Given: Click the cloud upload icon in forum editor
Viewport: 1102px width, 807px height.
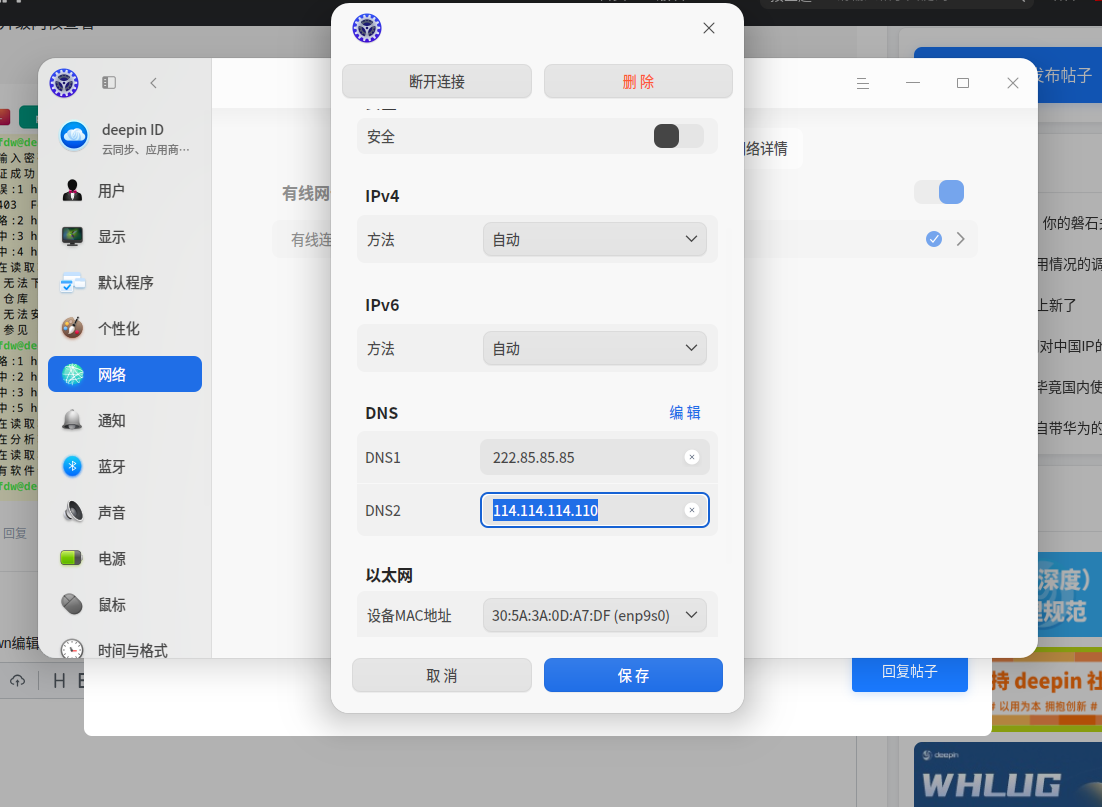Looking at the screenshot, I should click(18, 680).
